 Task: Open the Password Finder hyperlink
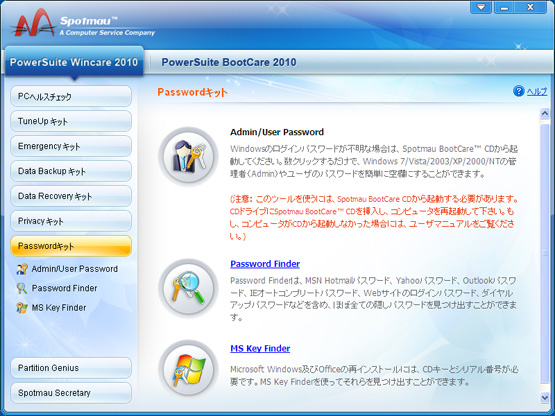[x=265, y=264]
